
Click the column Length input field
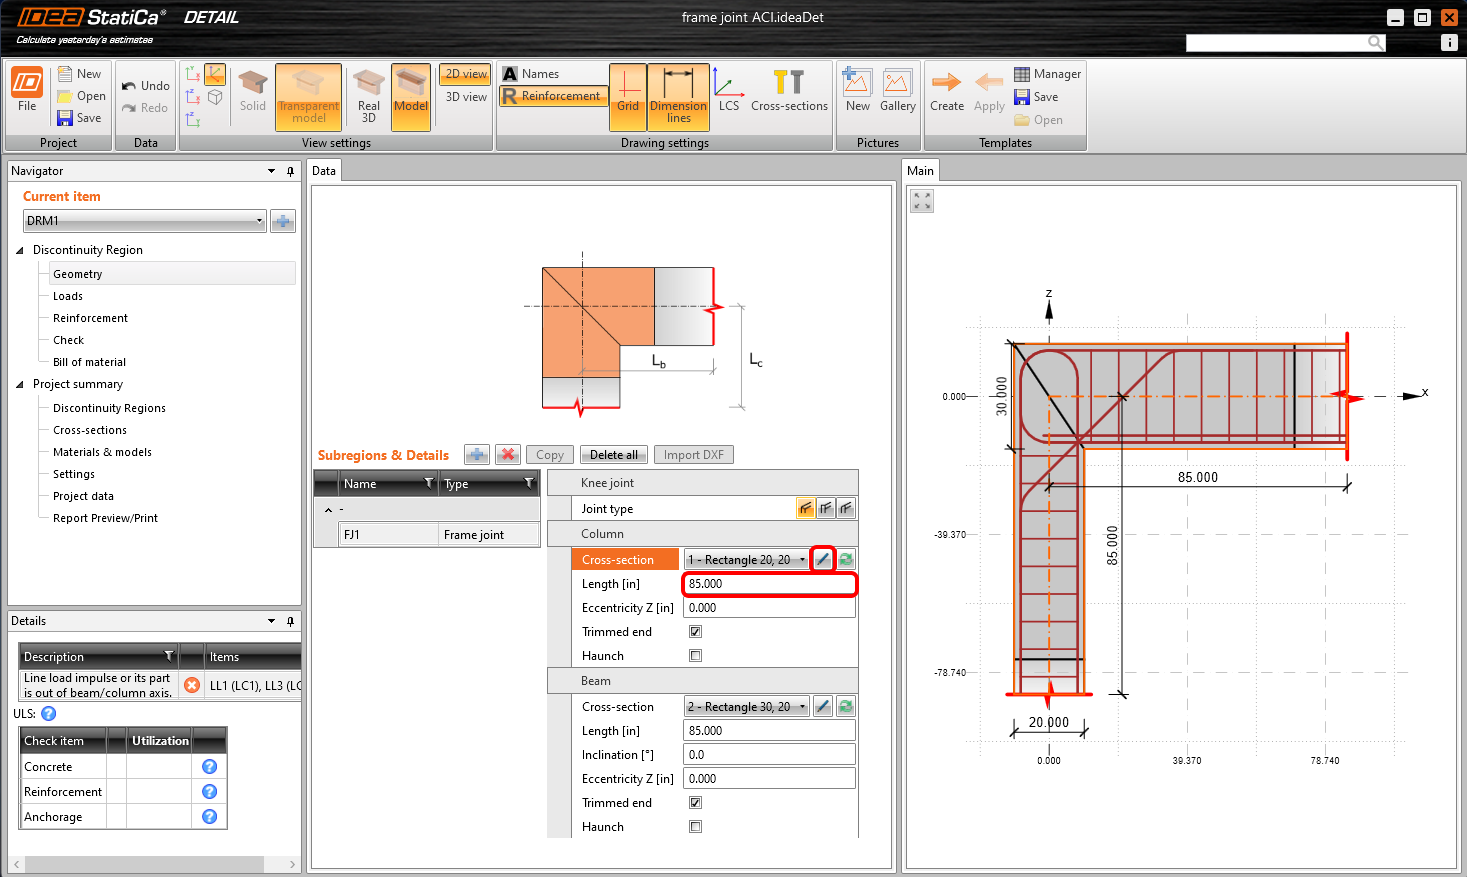[x=768, y=584]
